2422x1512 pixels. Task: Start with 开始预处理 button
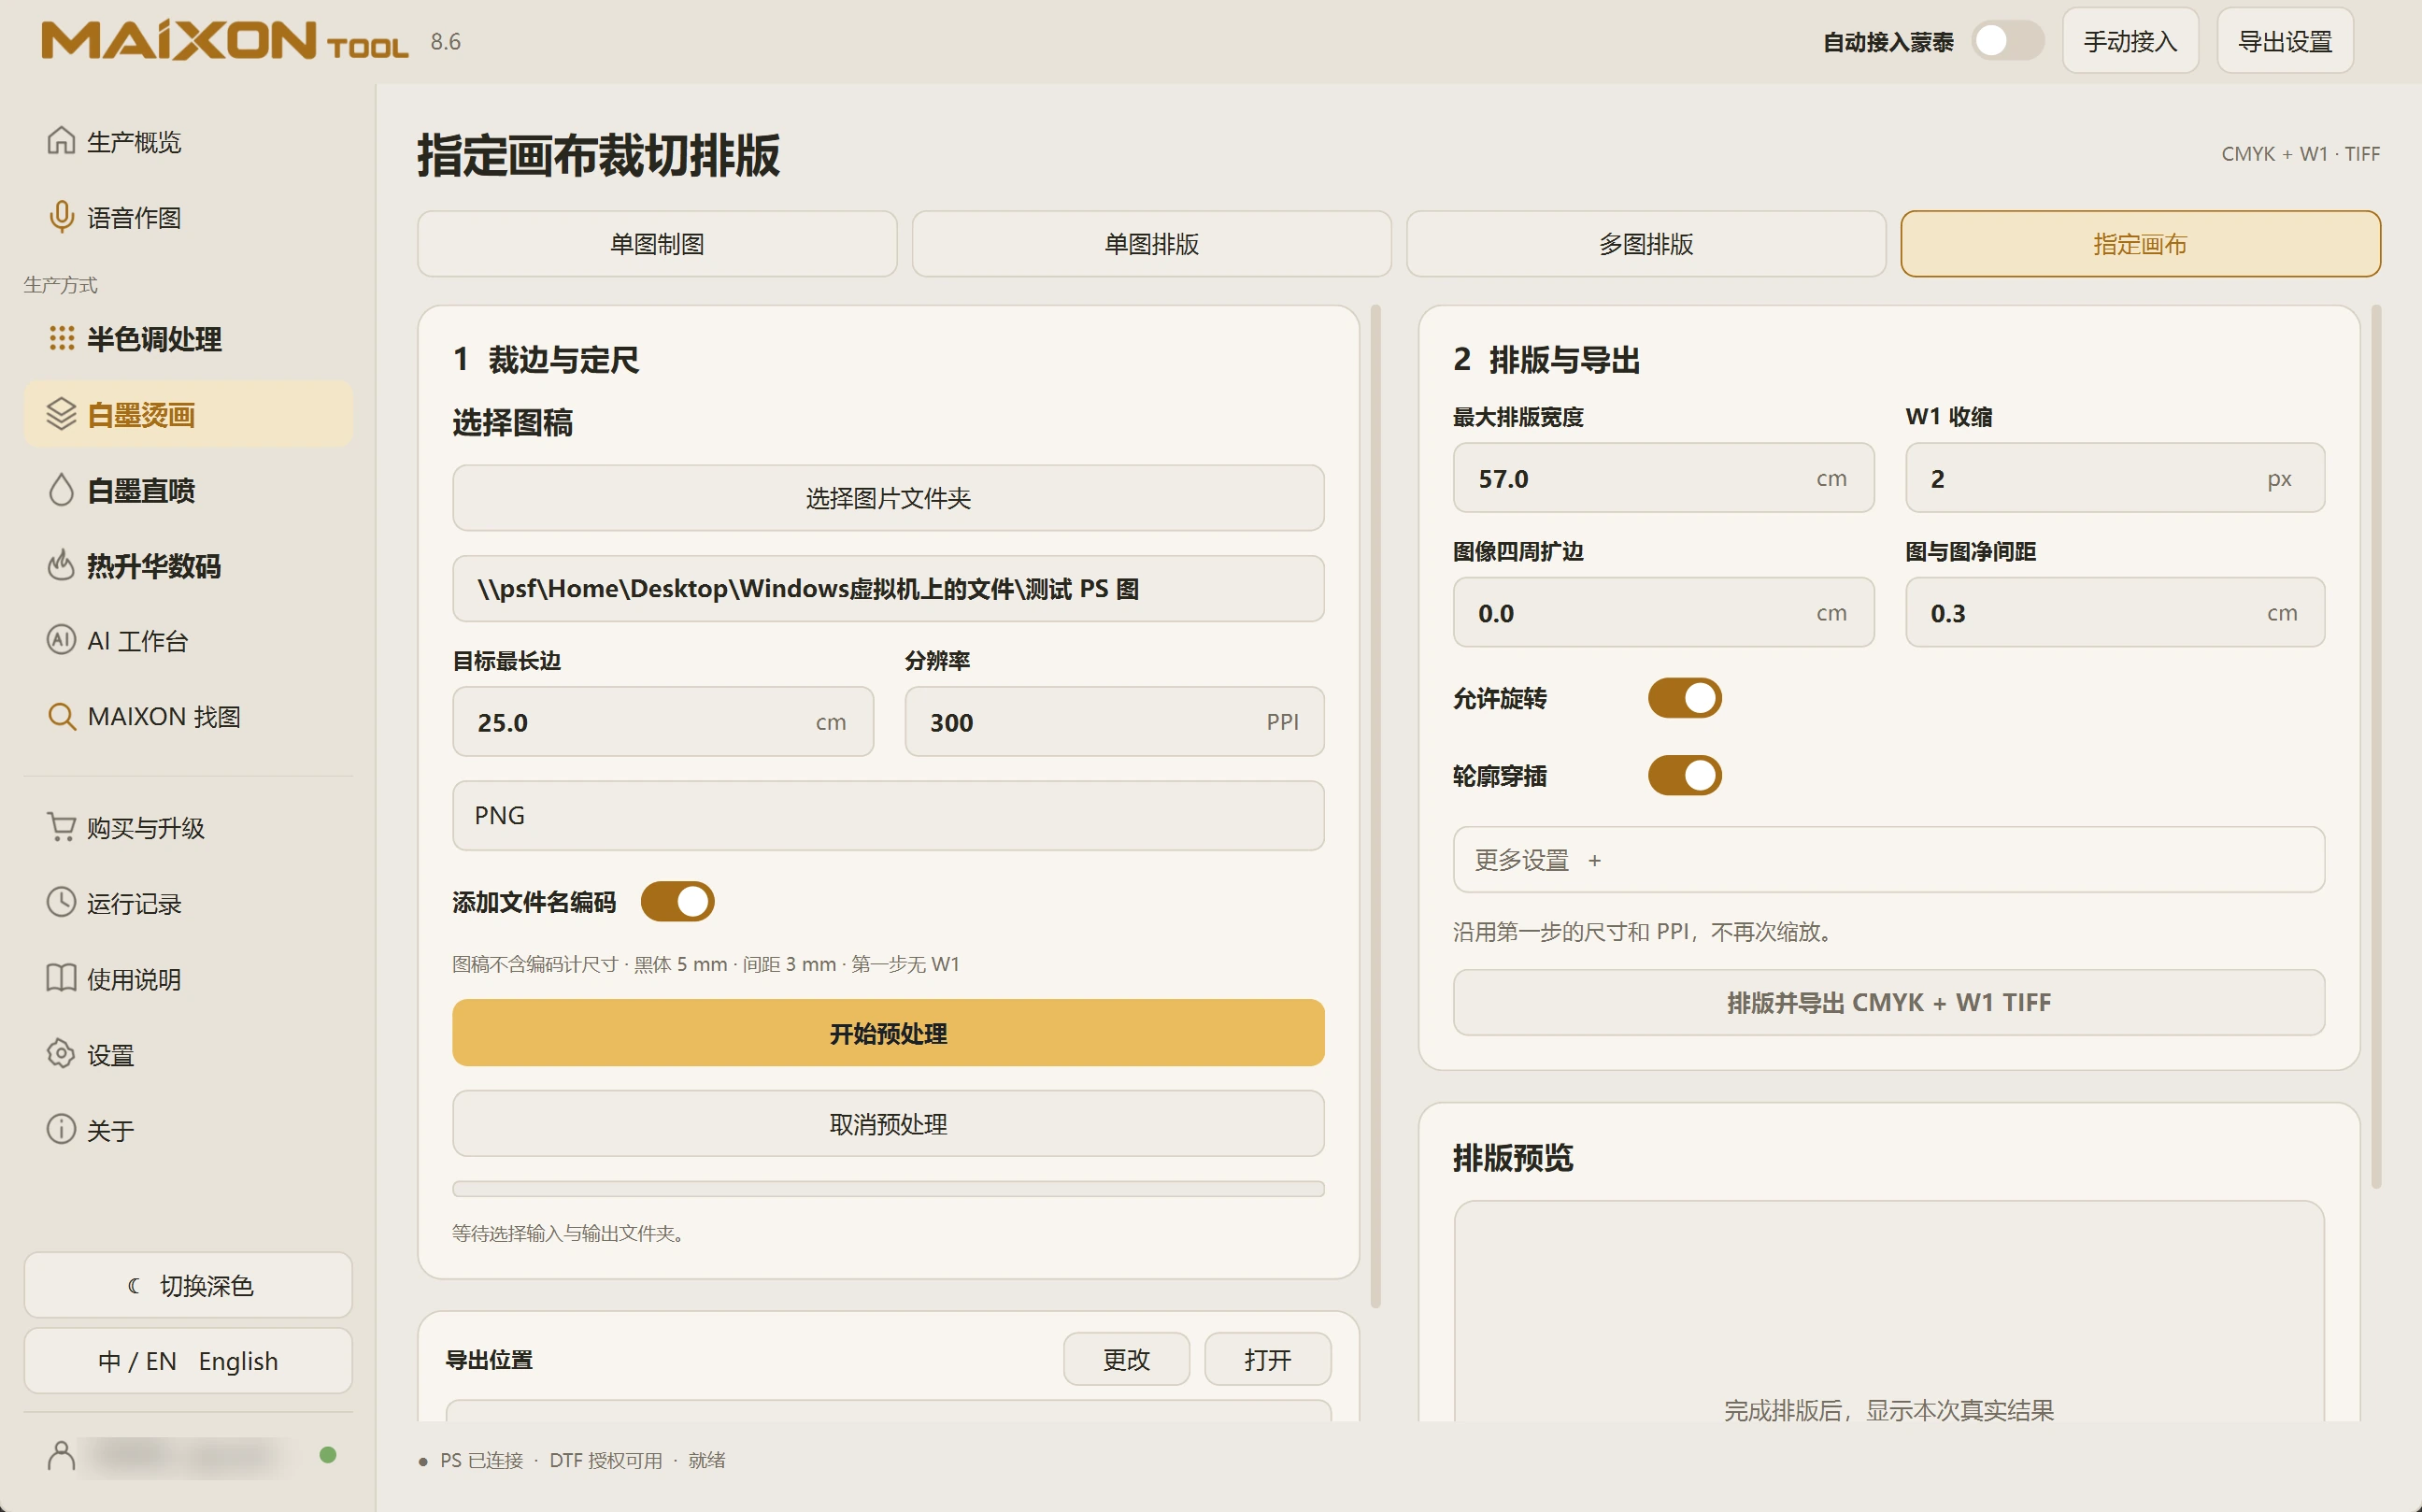tap(888, 1033)
